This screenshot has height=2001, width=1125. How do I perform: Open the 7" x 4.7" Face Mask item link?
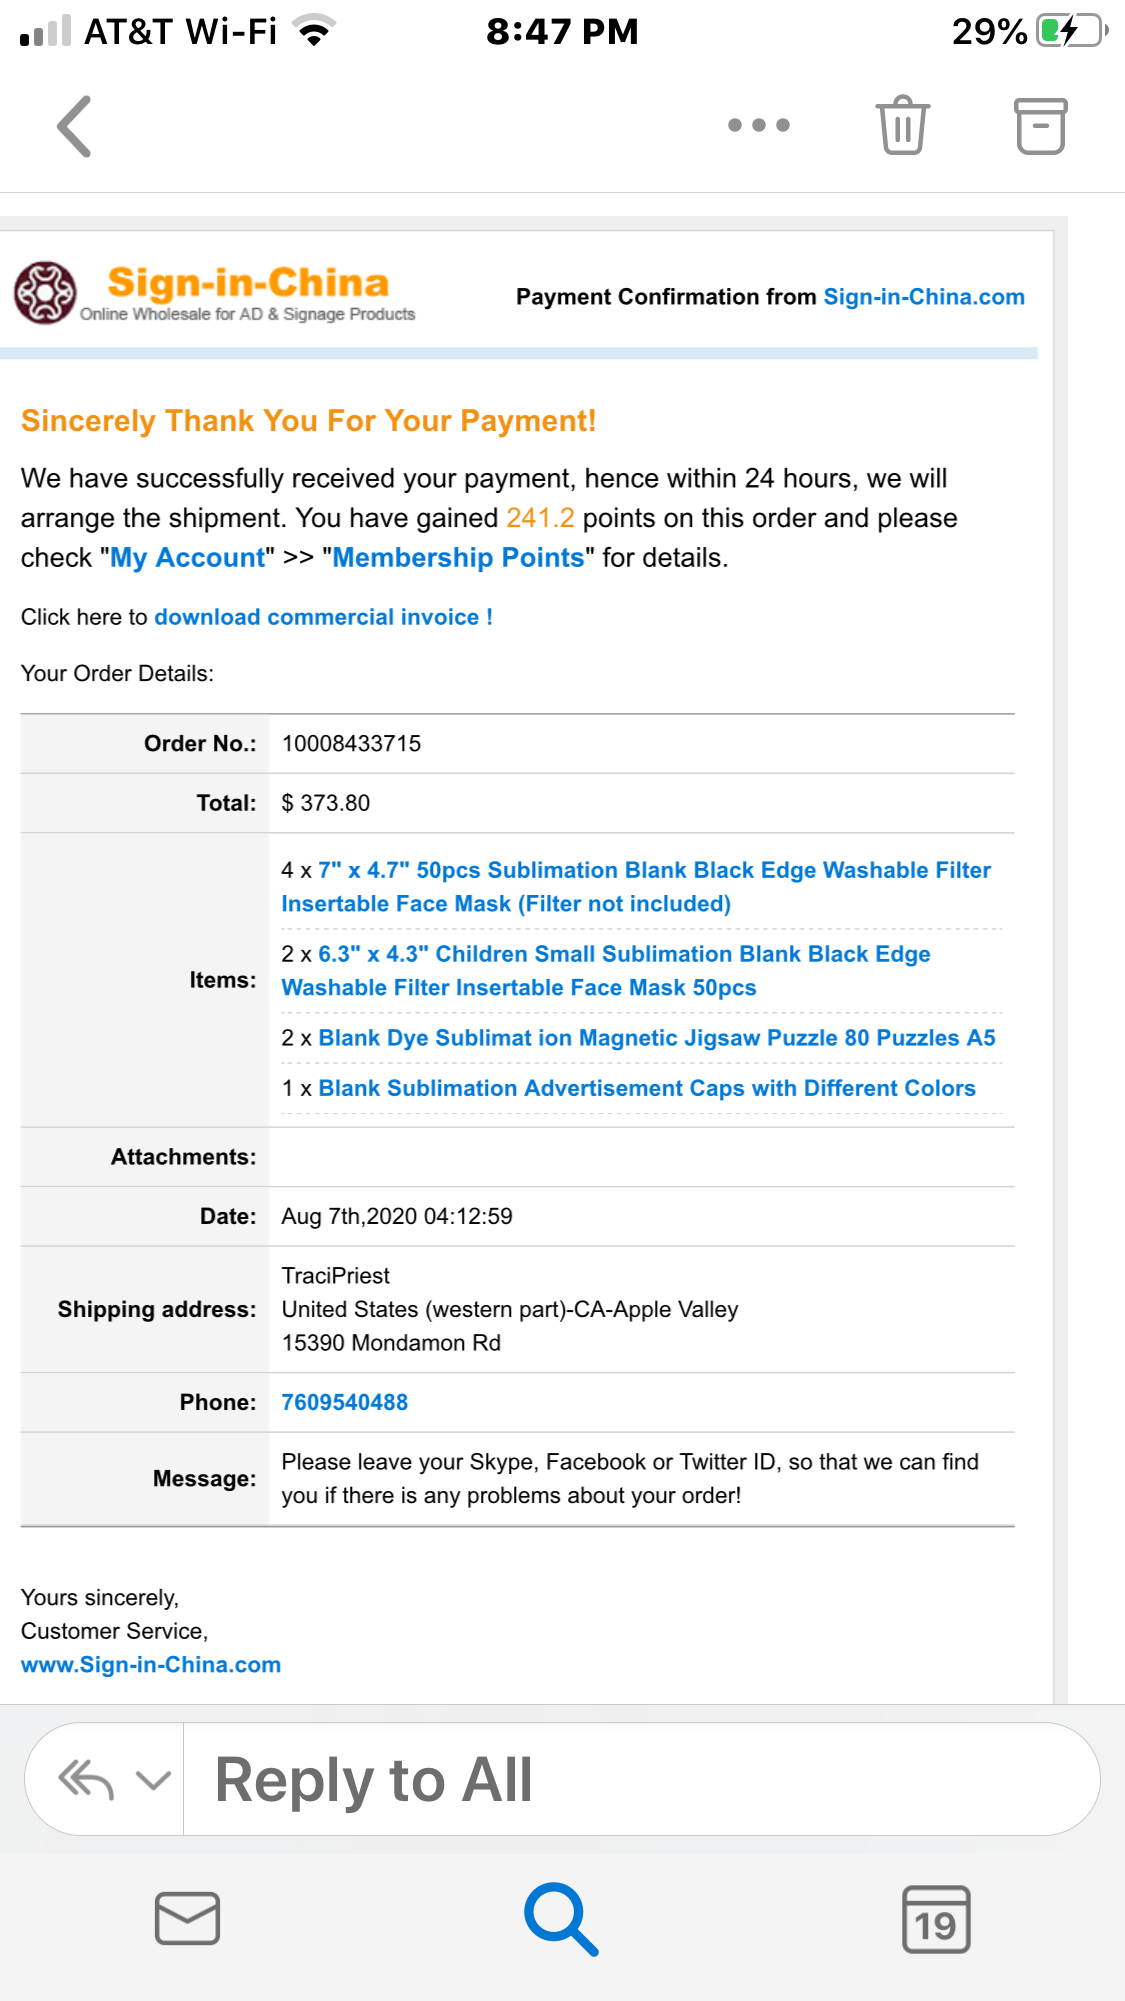pyautogui.click(x=636, y=887)
